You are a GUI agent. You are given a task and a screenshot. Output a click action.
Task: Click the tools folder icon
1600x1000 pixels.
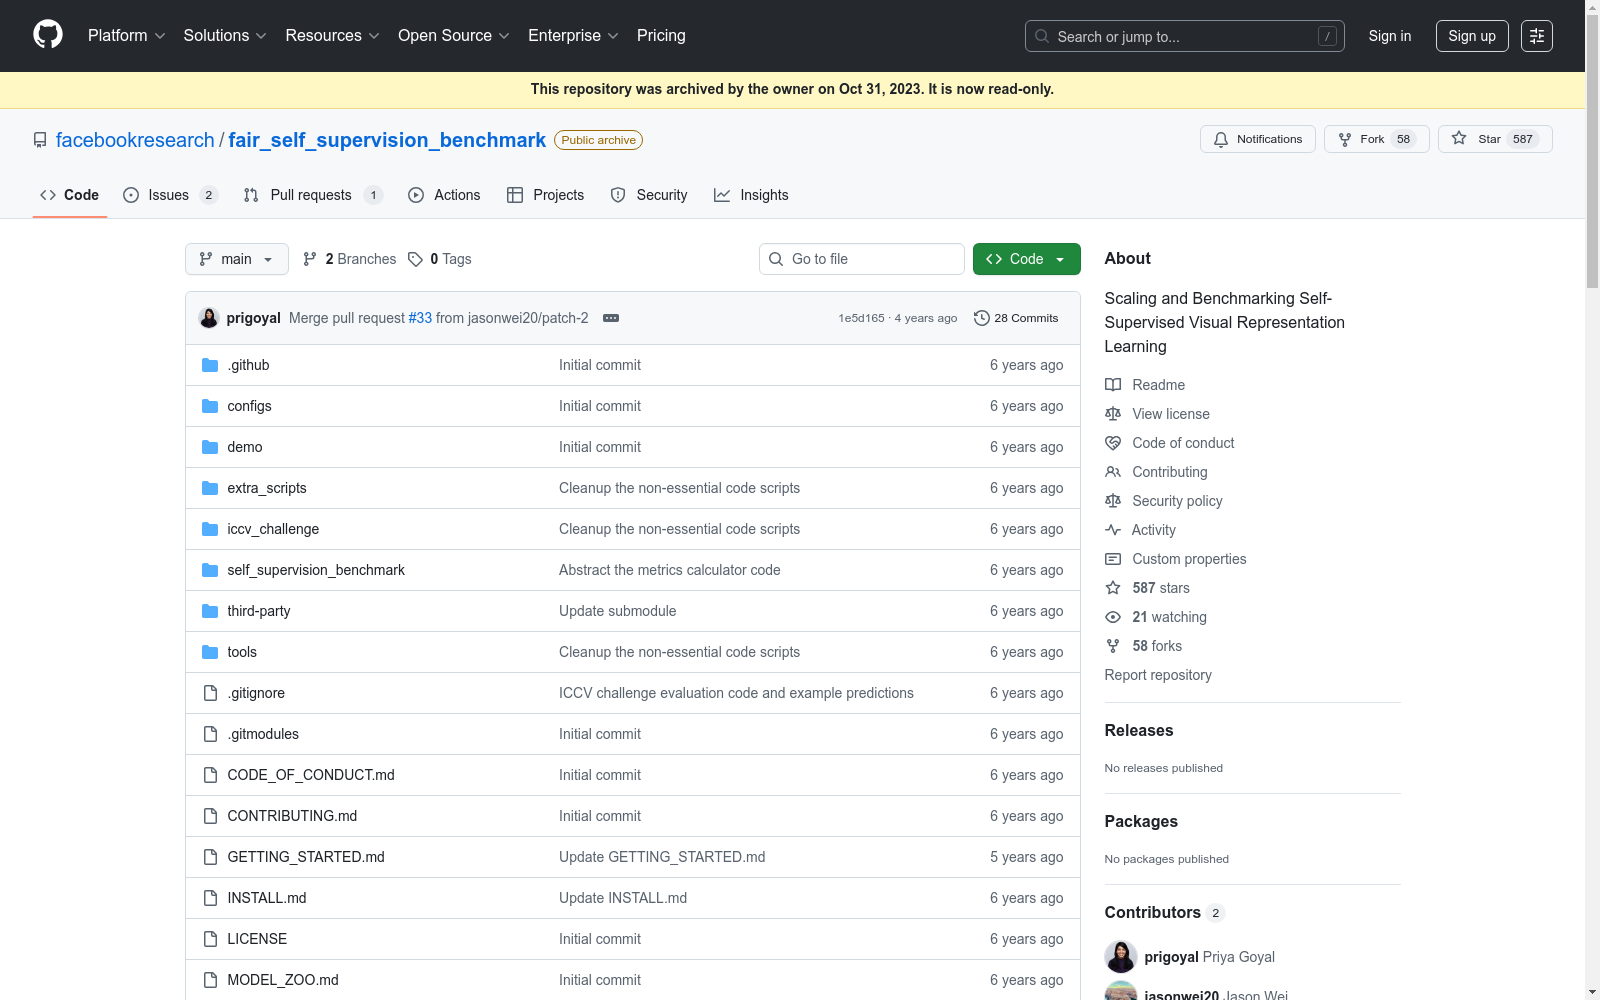tap(210, 652)
